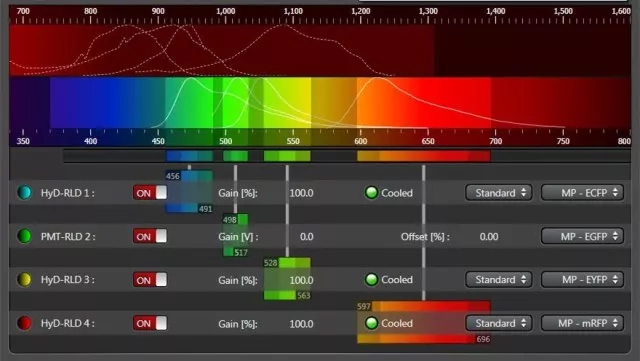Click the yellow HyD-RLD 3 channel color icon
640x361 pixels.
click(24, 280)
